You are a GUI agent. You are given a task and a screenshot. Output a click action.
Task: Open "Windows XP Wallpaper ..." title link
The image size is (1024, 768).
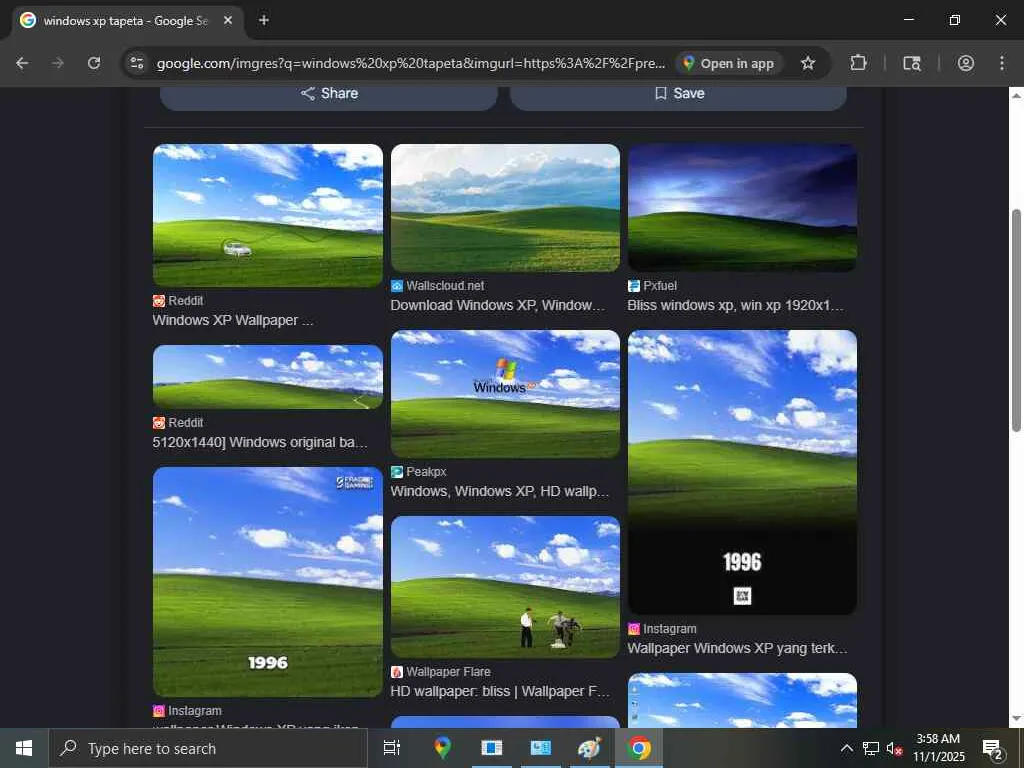click(x=232, y=320)
